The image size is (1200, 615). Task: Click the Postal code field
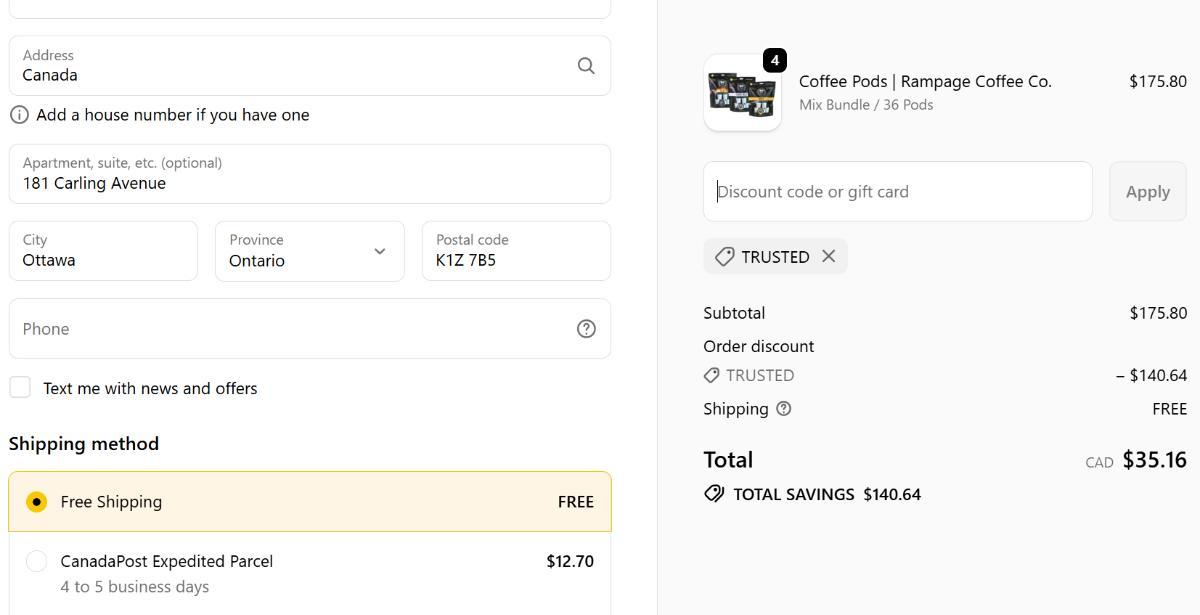pos(515,251)
